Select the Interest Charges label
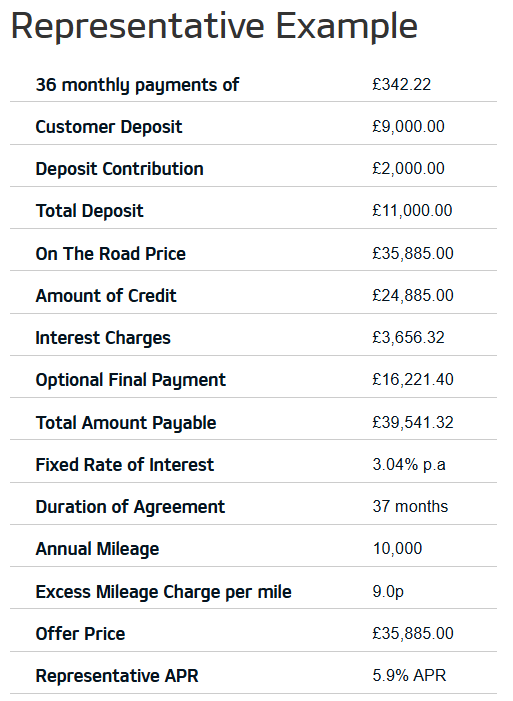 pyautogui.click(x=103, y=338)
